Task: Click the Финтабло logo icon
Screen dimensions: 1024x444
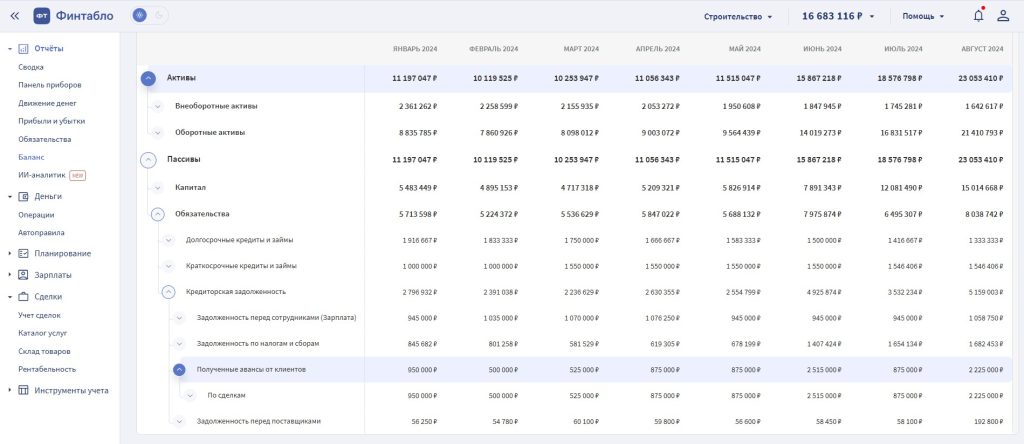Action: tap(42, 16)
